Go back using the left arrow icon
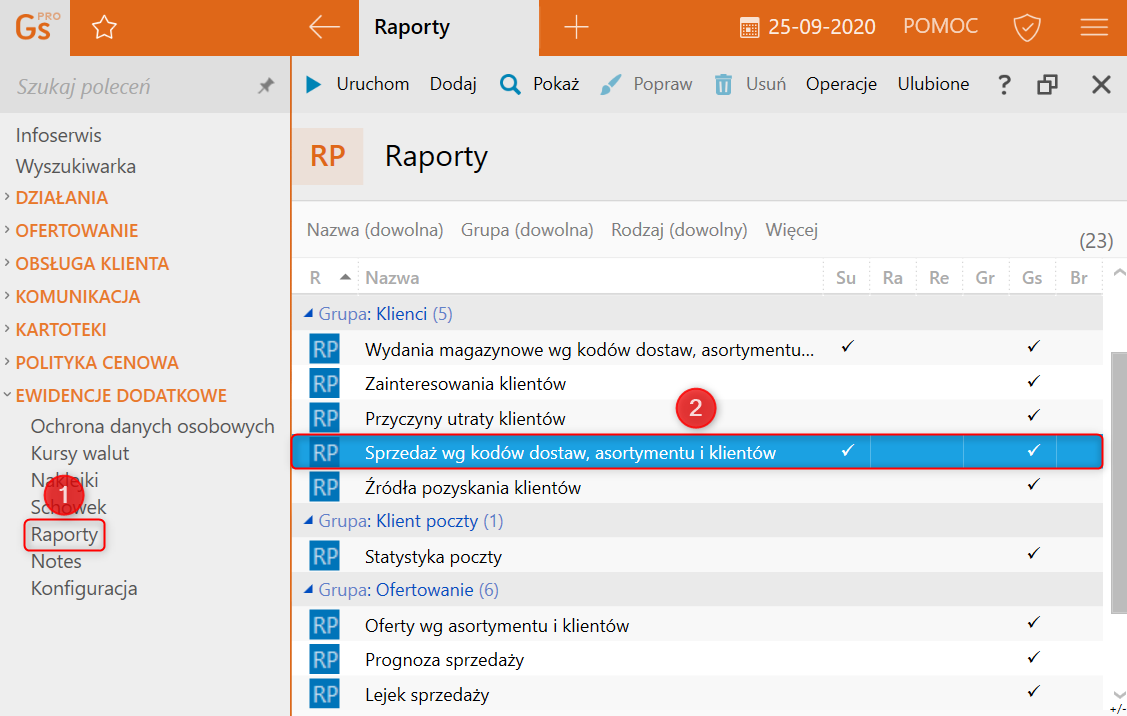Viewport: 1127px width, 716px height. [x=325, y=28]
